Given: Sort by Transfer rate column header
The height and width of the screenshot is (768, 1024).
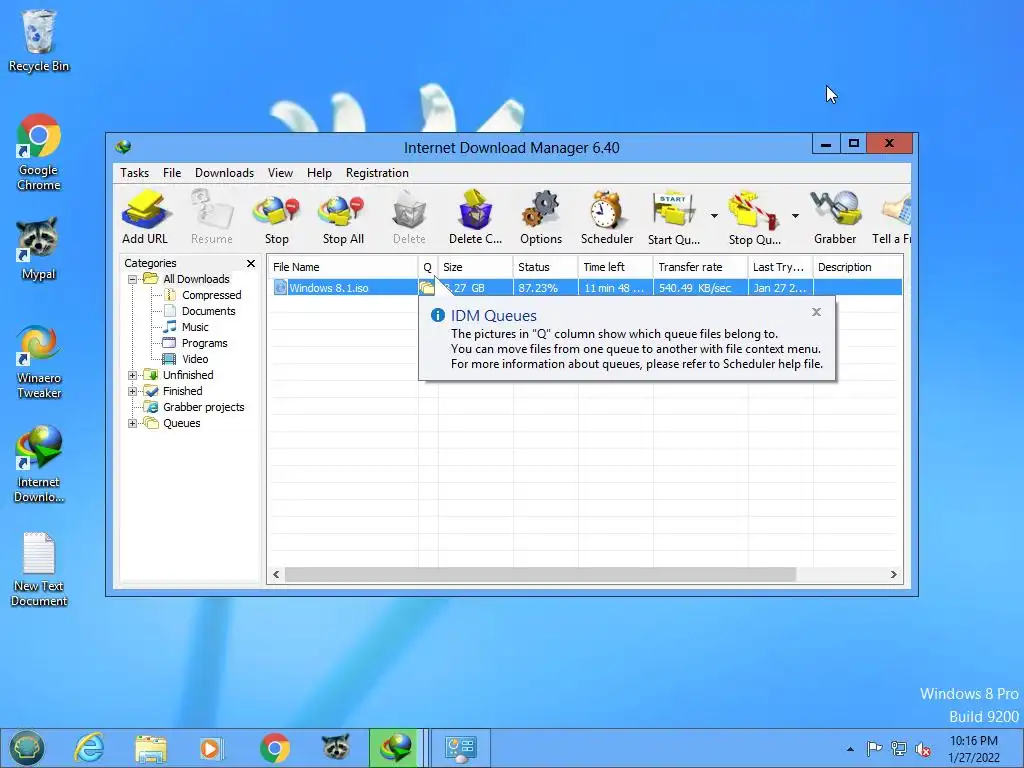Looking at the screenshot, I should click(x=700, y=267).
